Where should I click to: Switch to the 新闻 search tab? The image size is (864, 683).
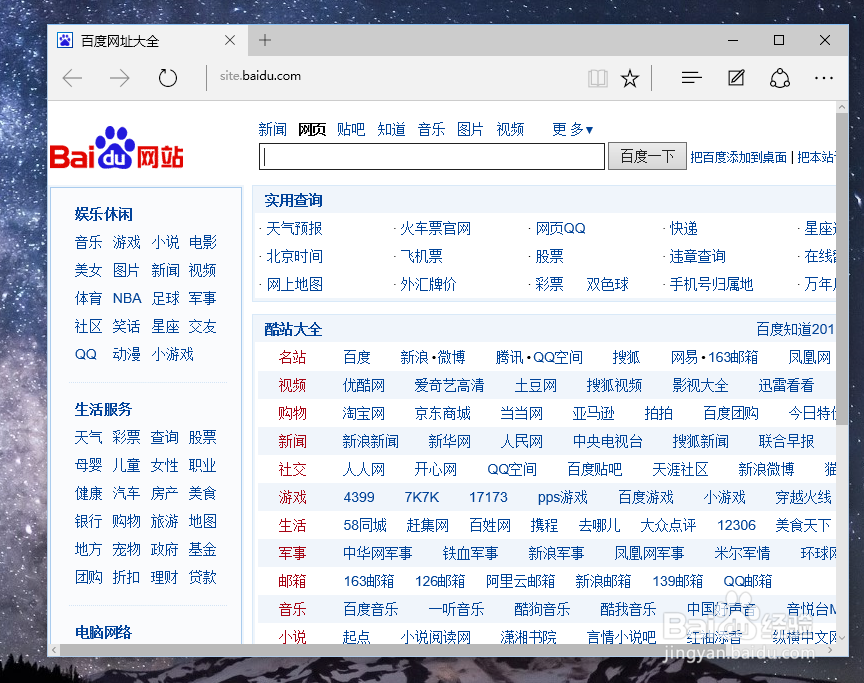273,129
